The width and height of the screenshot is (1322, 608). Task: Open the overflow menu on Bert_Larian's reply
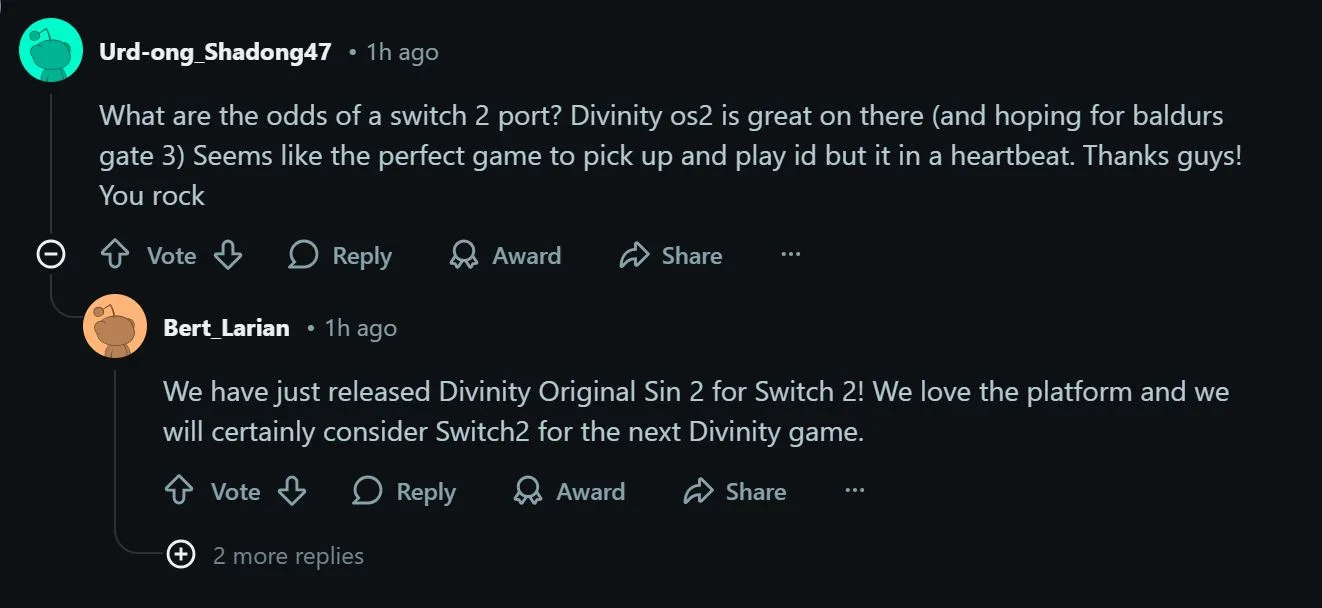[x=855, y=491]
